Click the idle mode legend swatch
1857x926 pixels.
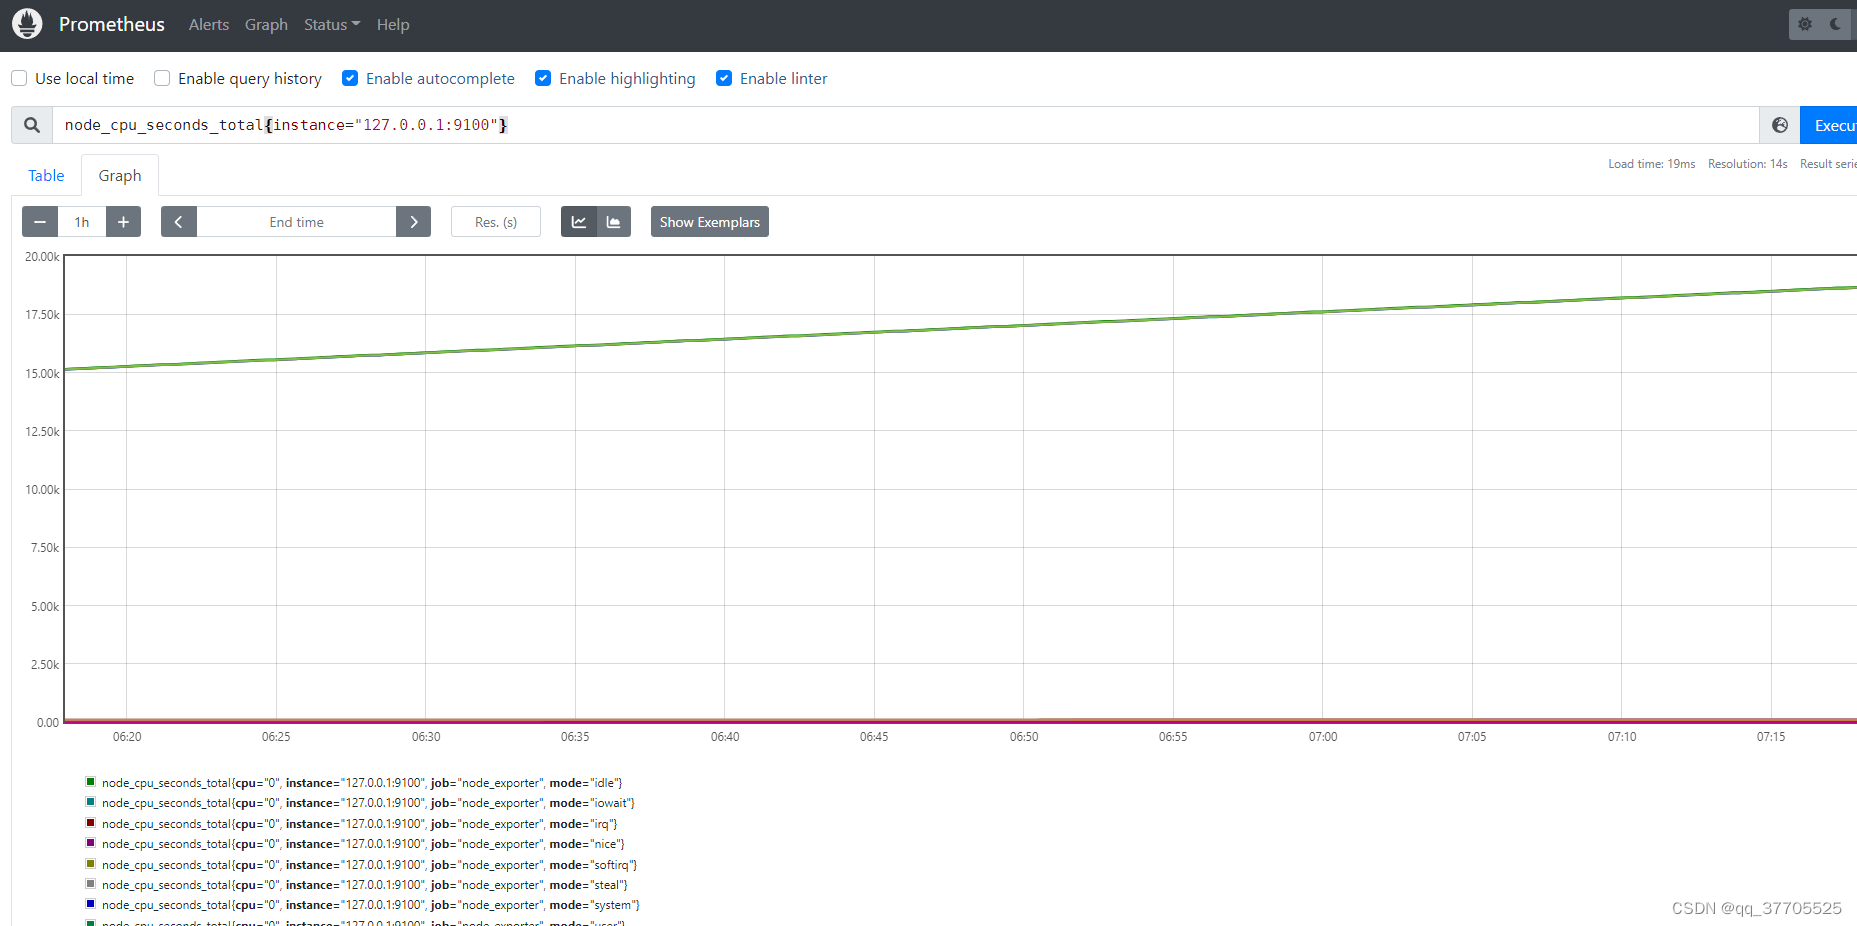pyautogui.click(x=91, y=782)
